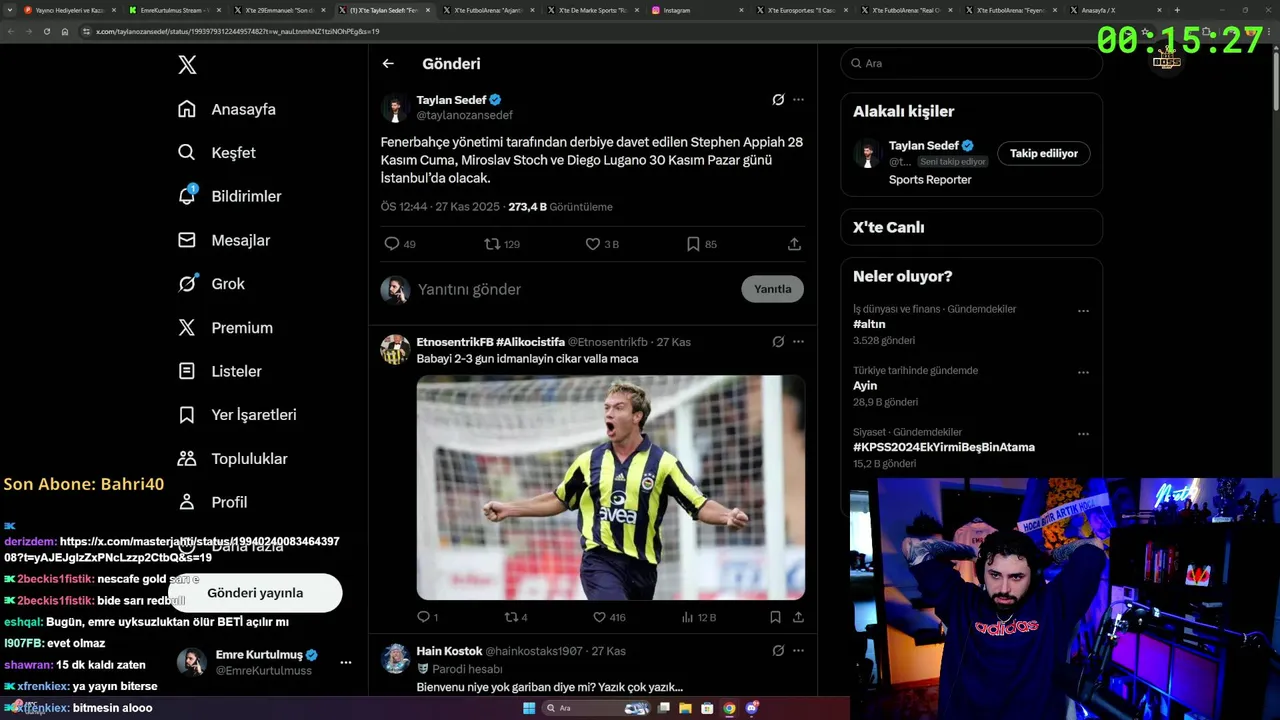1280x720 pixels.
Task: Like EtnosentrikFB reply with 416 likes
Action: point(599,617)
